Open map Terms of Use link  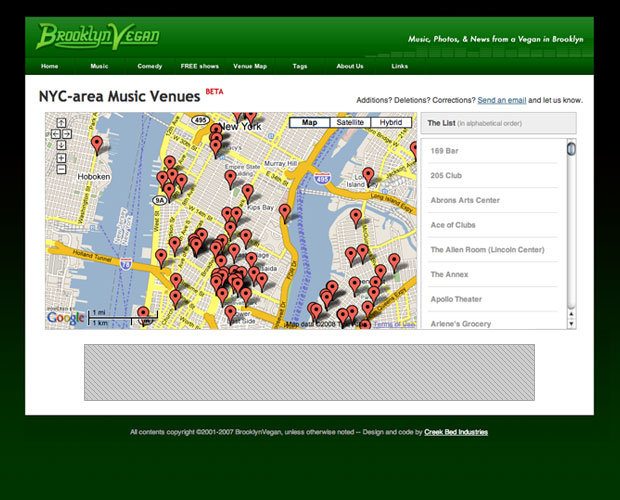tap(394, 324)
